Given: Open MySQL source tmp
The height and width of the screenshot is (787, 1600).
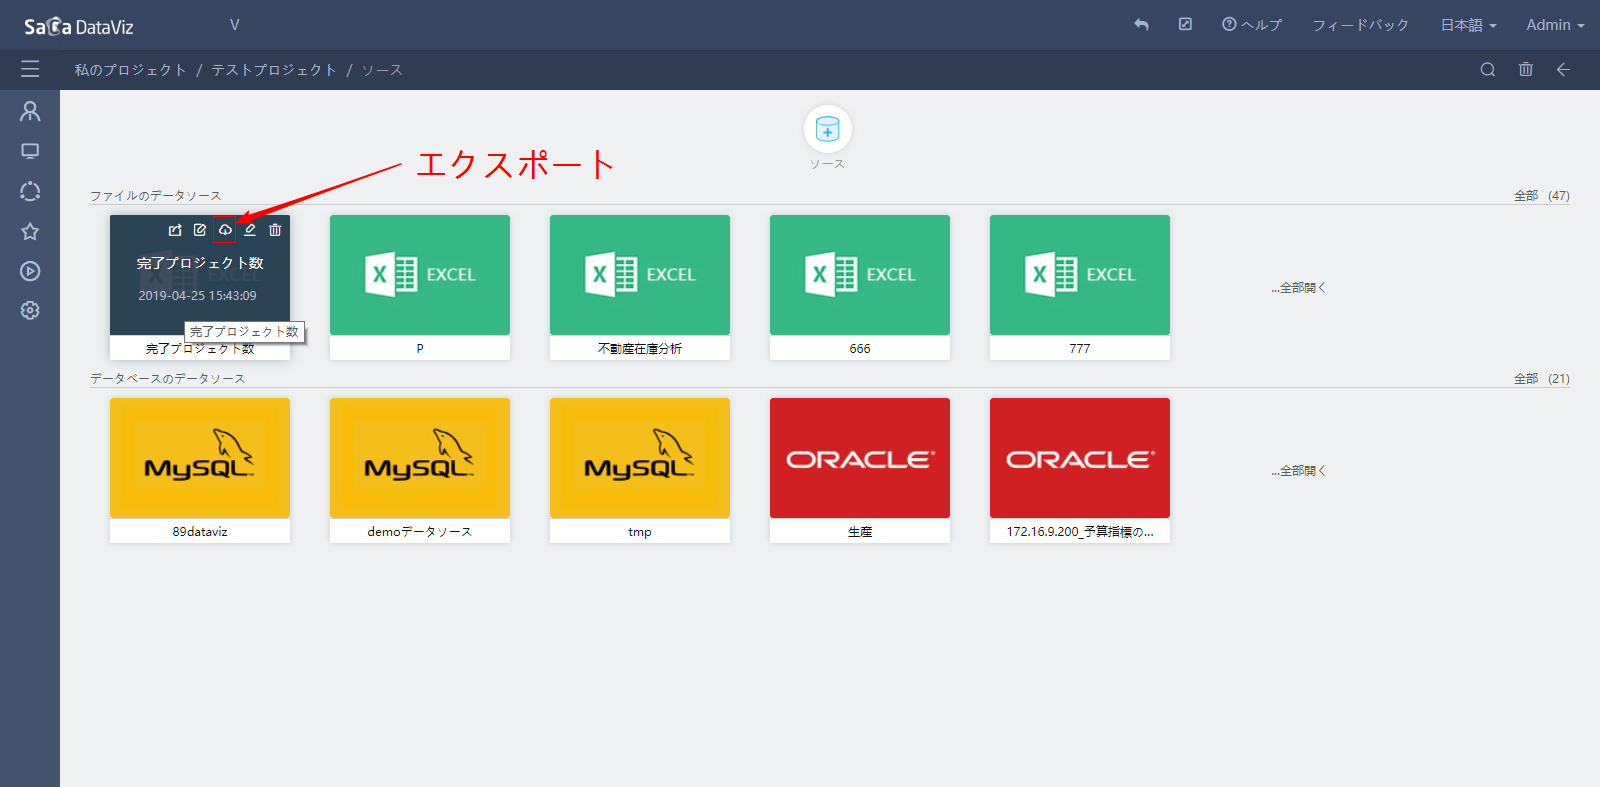Looking at the screenshot, I should click(640, 470).
